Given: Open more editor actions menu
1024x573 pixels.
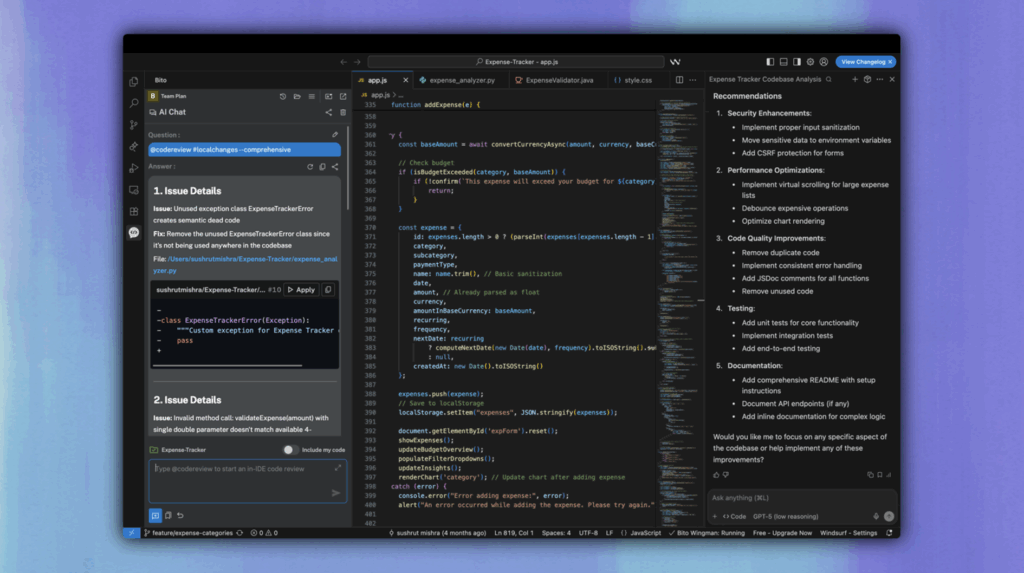Looking at the screenshot, I should 693,80.
